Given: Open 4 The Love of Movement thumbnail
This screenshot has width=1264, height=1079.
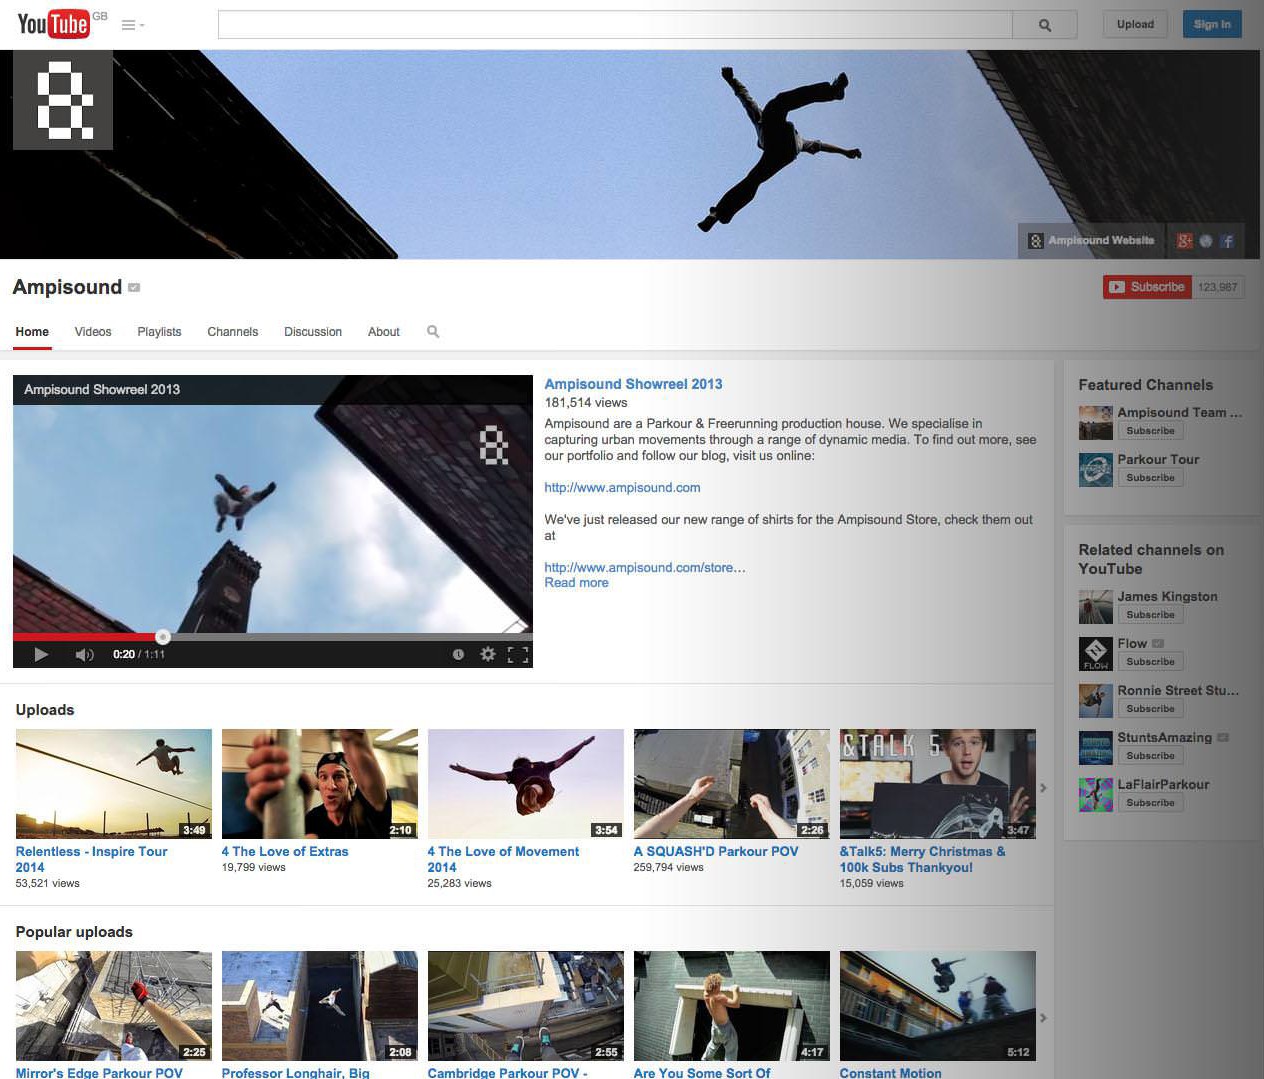Looking at the screenshot, I should 526,784.
